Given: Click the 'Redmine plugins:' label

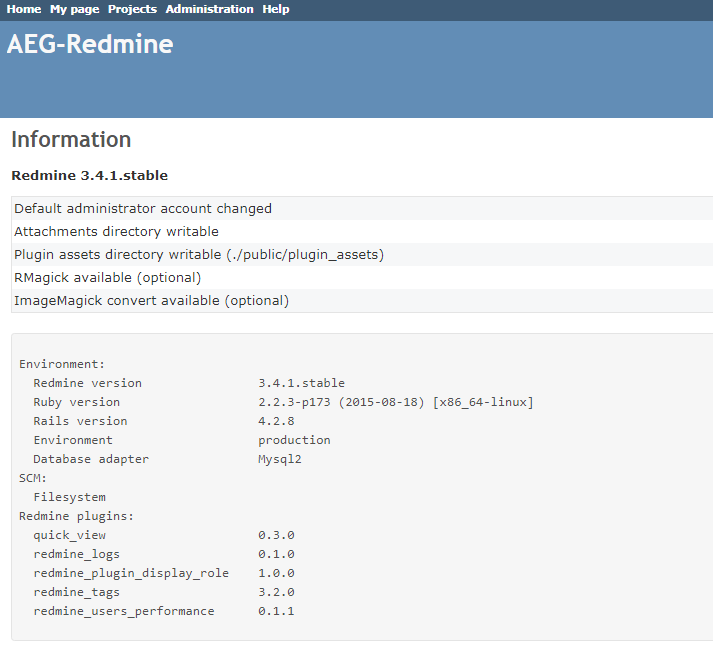Looking at the screenshot, I should (76, 517).
